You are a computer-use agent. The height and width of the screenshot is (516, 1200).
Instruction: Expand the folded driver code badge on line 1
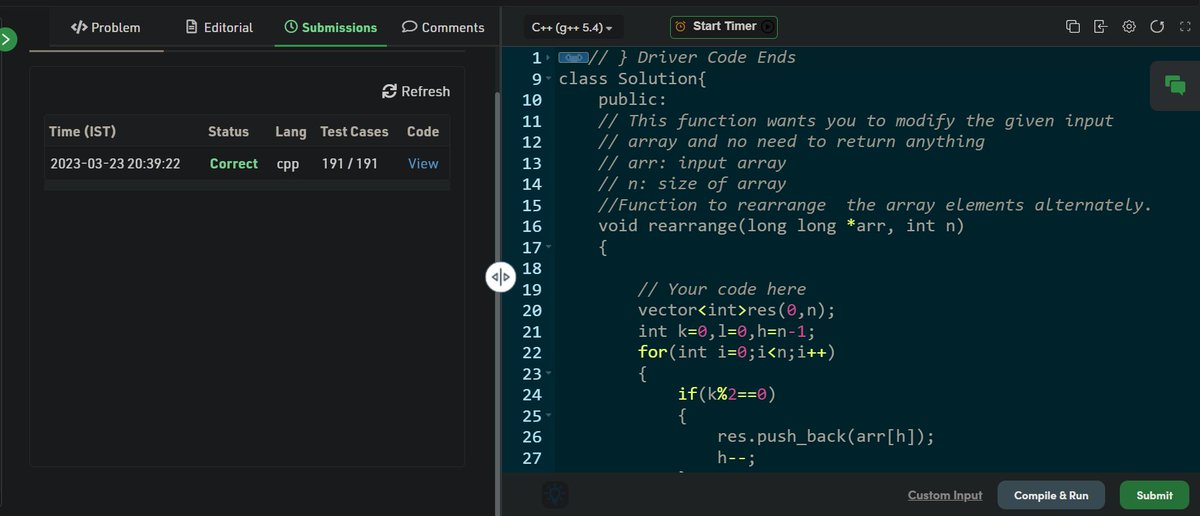[x=574, y=57]
